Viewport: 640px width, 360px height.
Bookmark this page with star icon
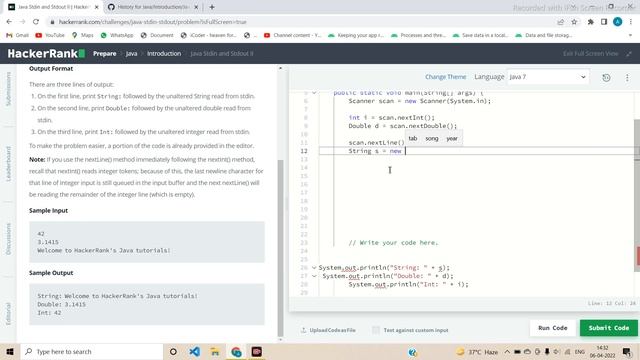(x=574, y=22)
